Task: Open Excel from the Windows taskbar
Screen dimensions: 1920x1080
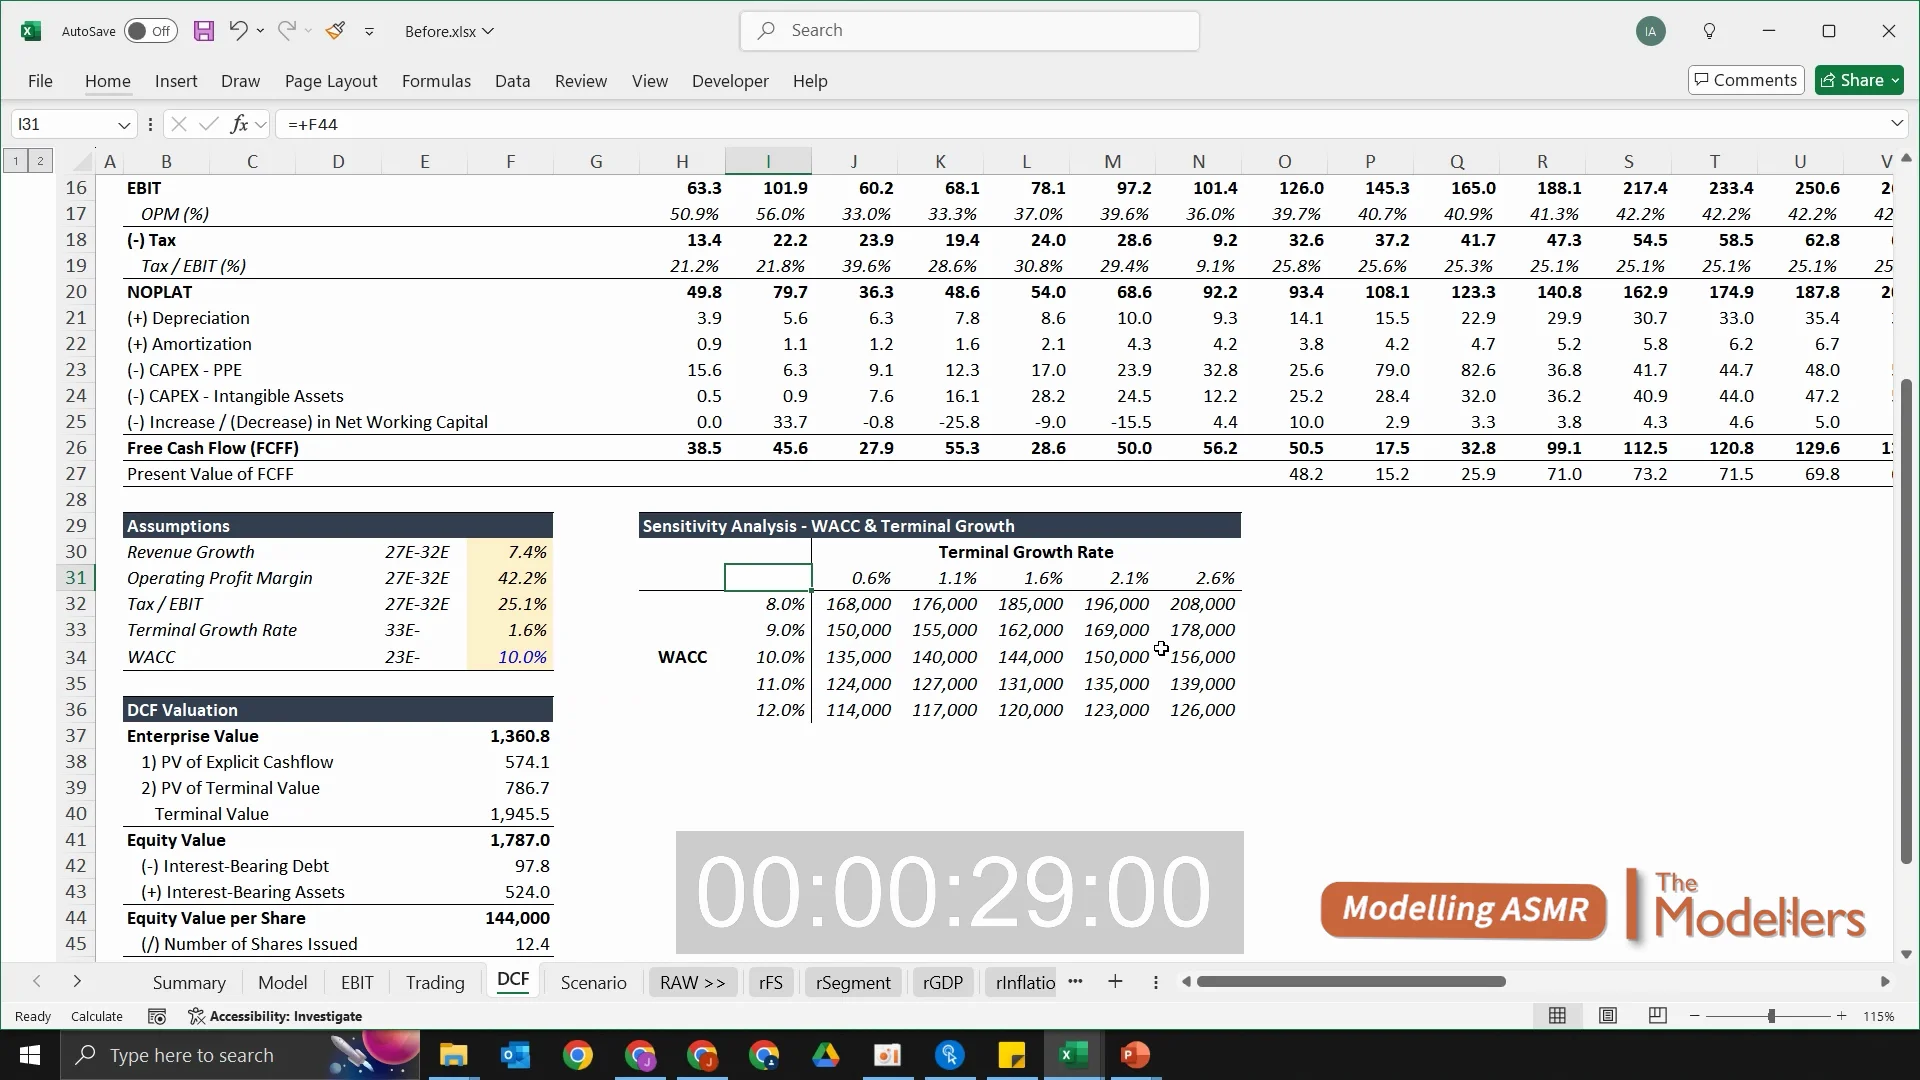Action: 1073,1055
